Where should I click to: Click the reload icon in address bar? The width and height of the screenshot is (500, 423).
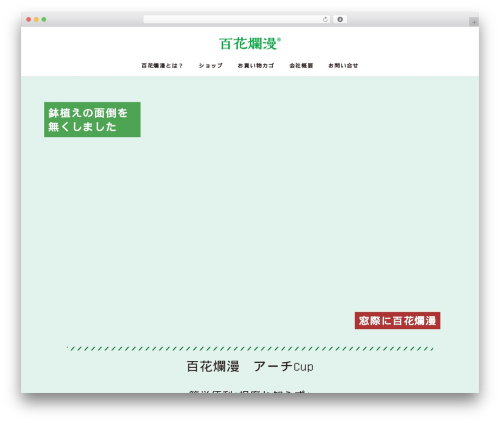tap(325, 20)
